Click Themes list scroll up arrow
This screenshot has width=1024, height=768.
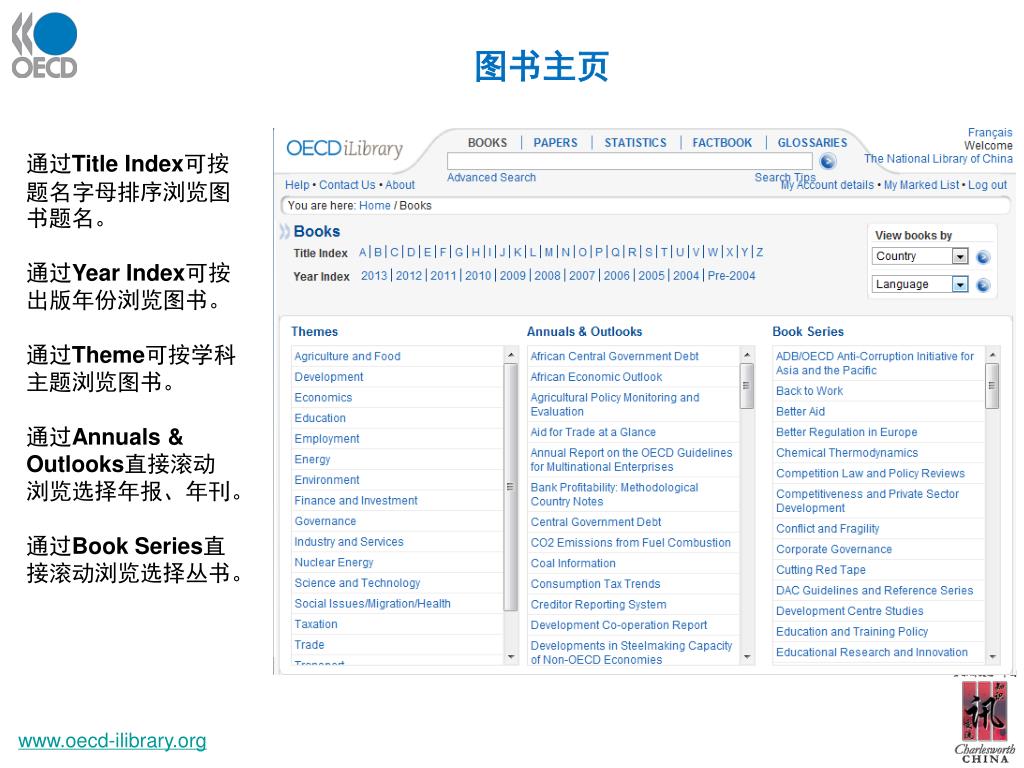pos(511,355)
